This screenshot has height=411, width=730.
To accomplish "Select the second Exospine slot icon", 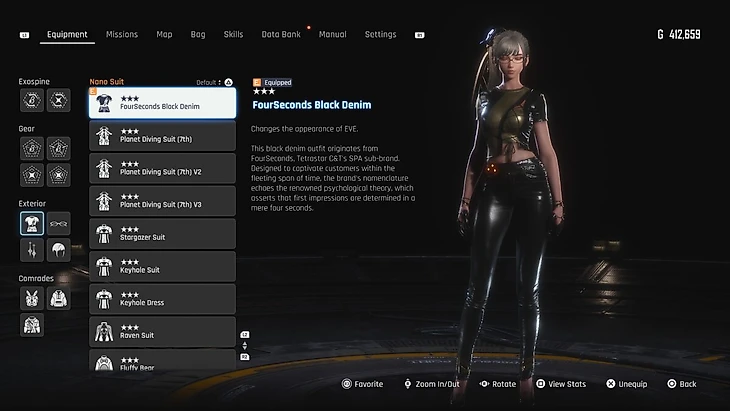I will click(x=59, y=99).
